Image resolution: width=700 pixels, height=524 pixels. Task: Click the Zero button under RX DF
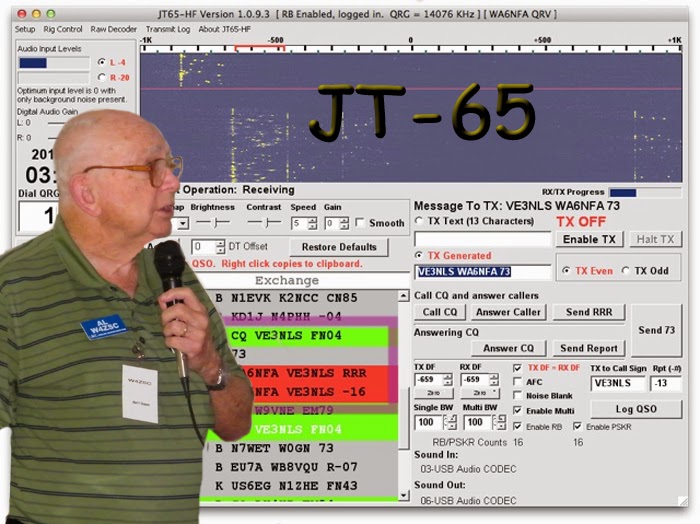[480, 393]
